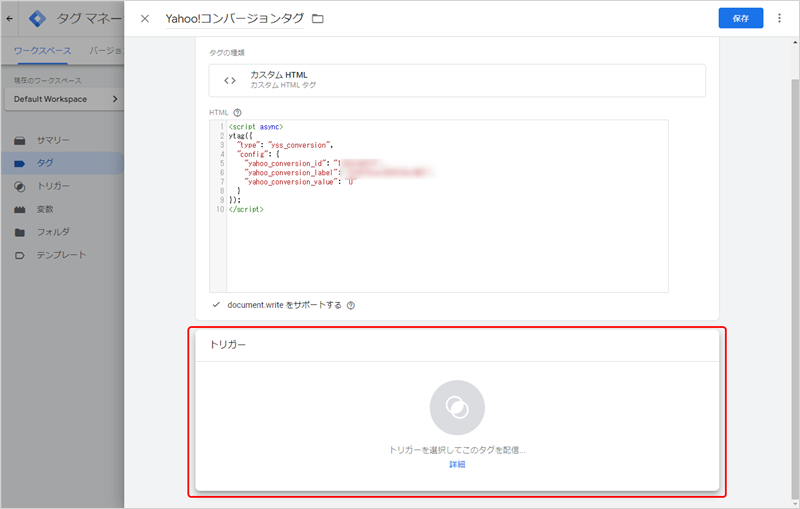Open テンプレート in the sidebar
The height and width of the screenshot is (509, 800).
point(62,255)
